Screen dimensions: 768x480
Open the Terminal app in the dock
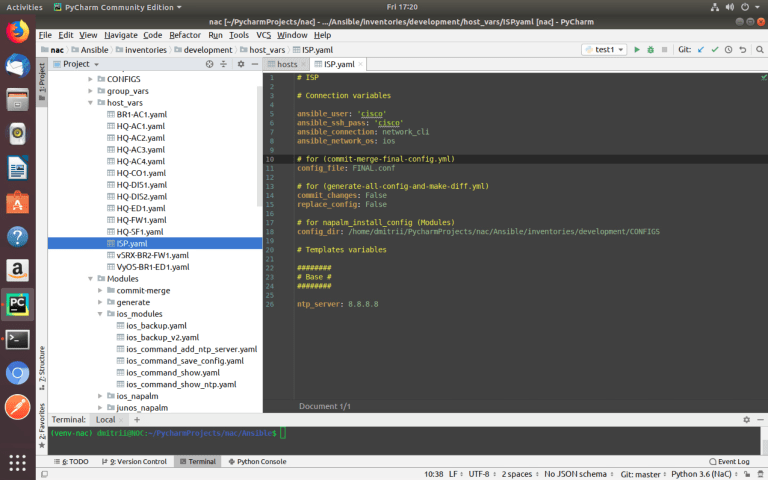click(18, 339)
